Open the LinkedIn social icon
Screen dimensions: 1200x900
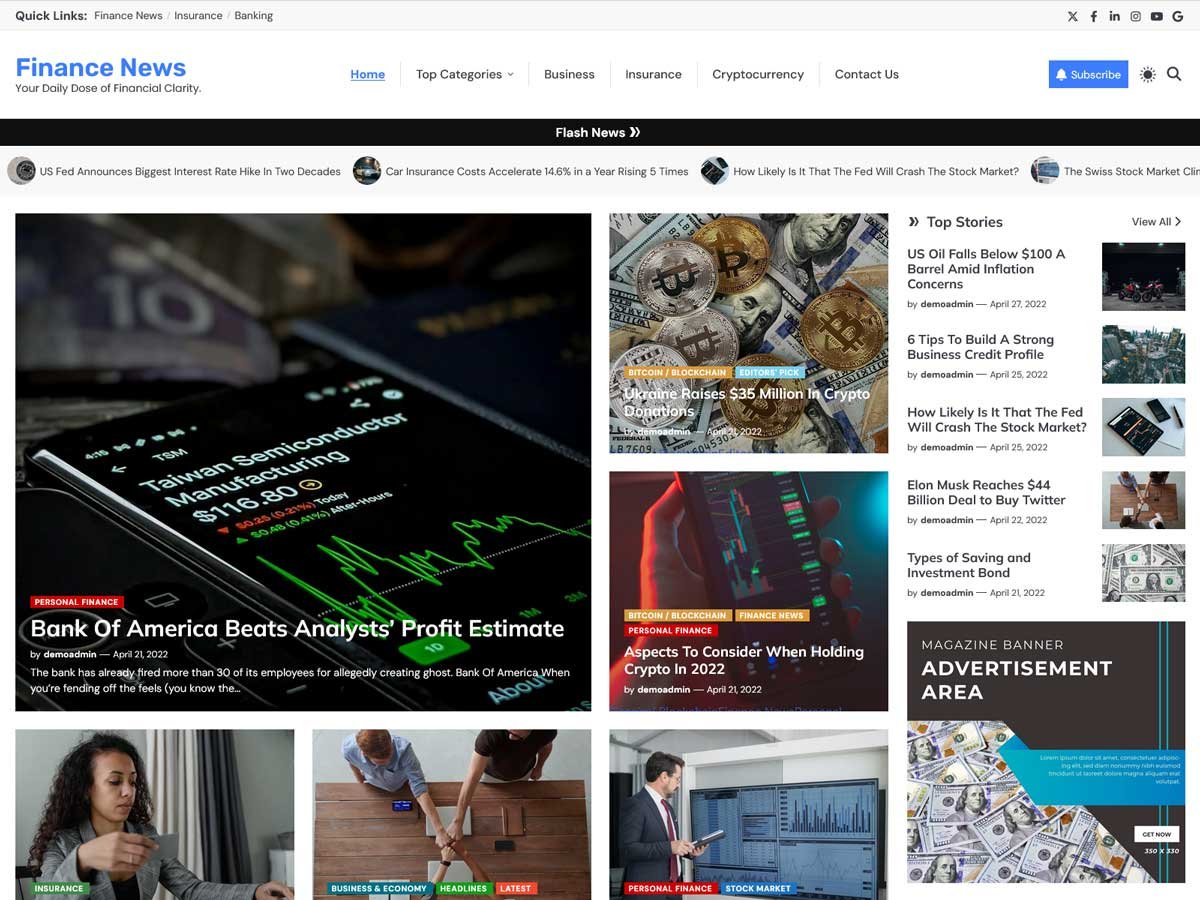(1114, 16)
